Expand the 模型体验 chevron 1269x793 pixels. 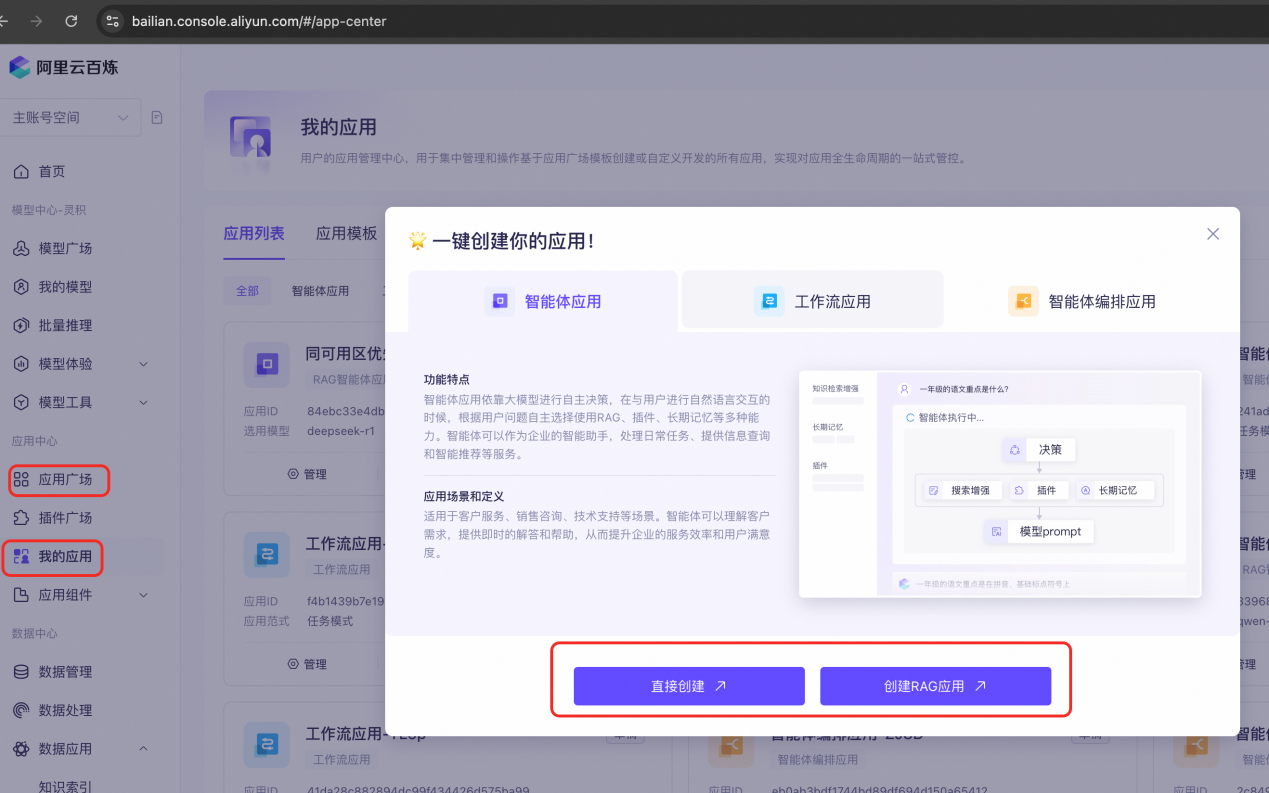coord(143,364)
